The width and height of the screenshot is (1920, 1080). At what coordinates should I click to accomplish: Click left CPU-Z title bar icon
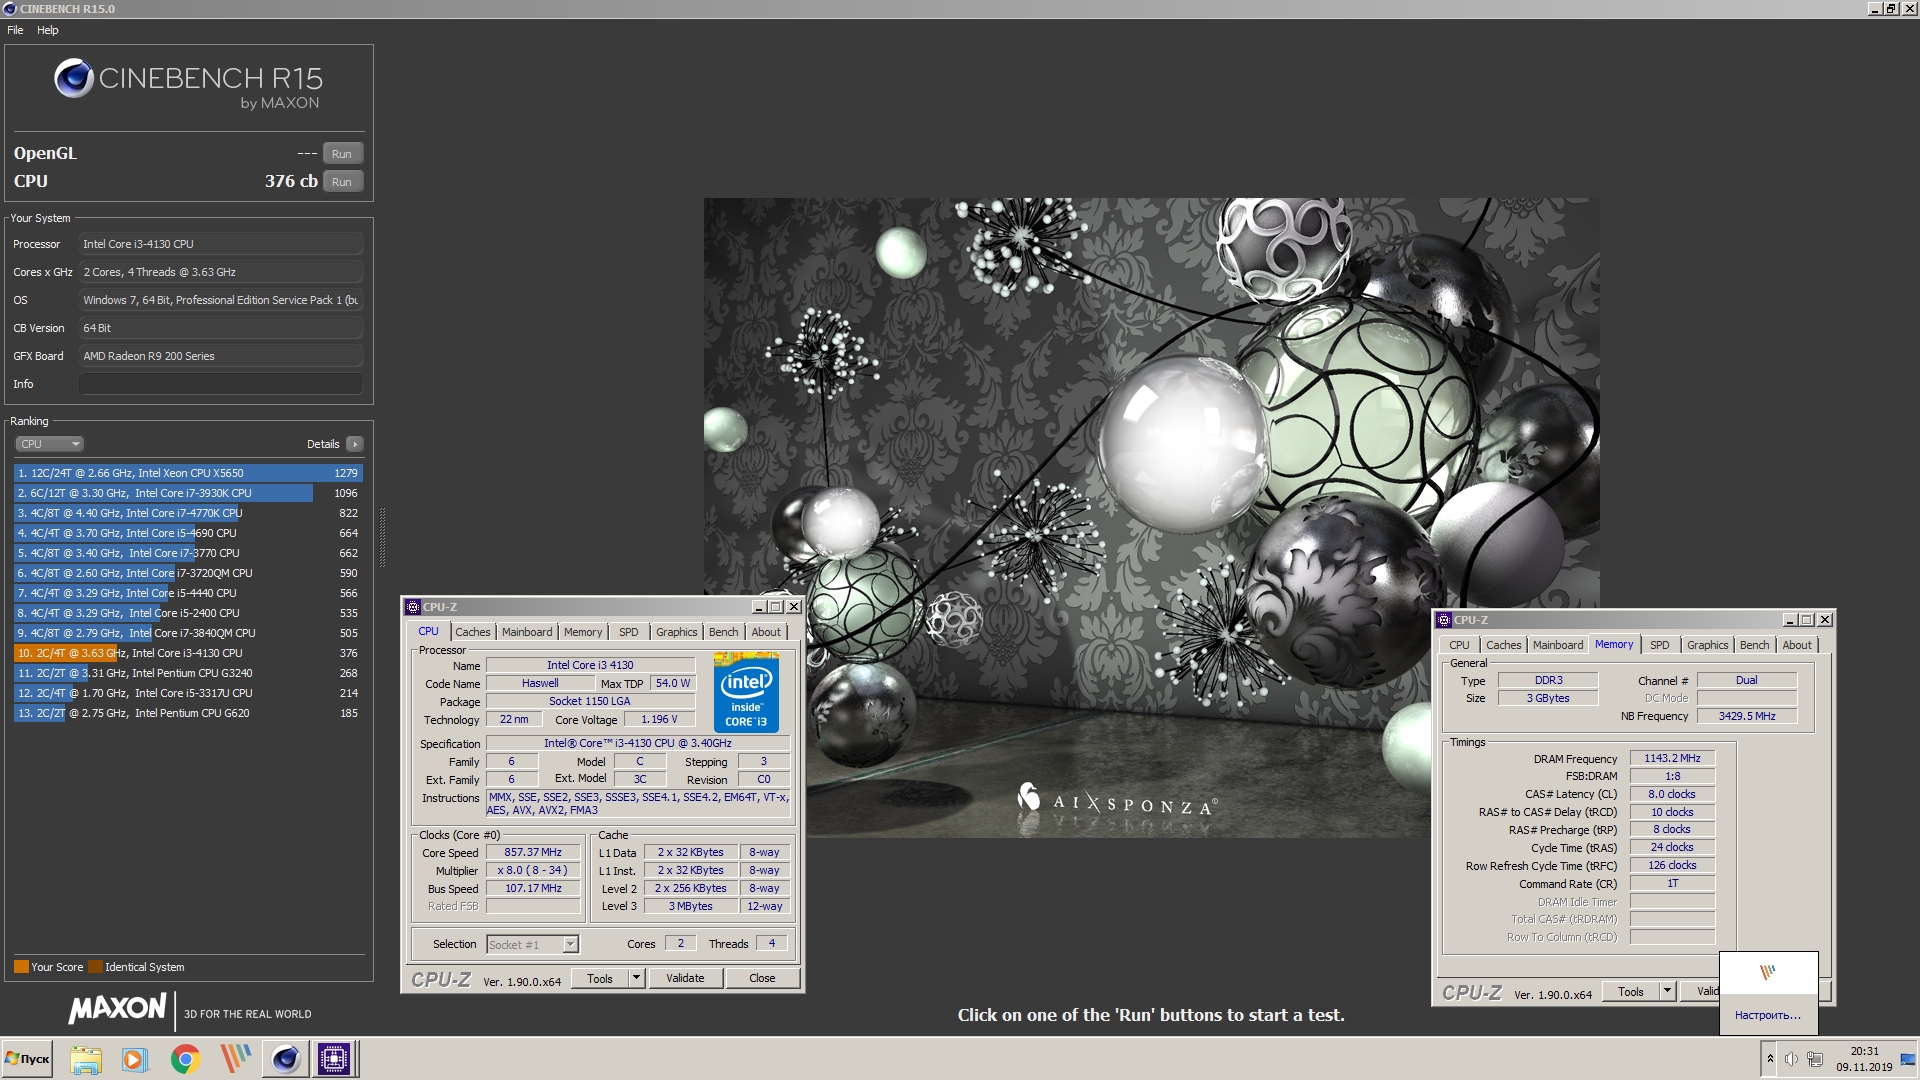[x=413, y=607]
